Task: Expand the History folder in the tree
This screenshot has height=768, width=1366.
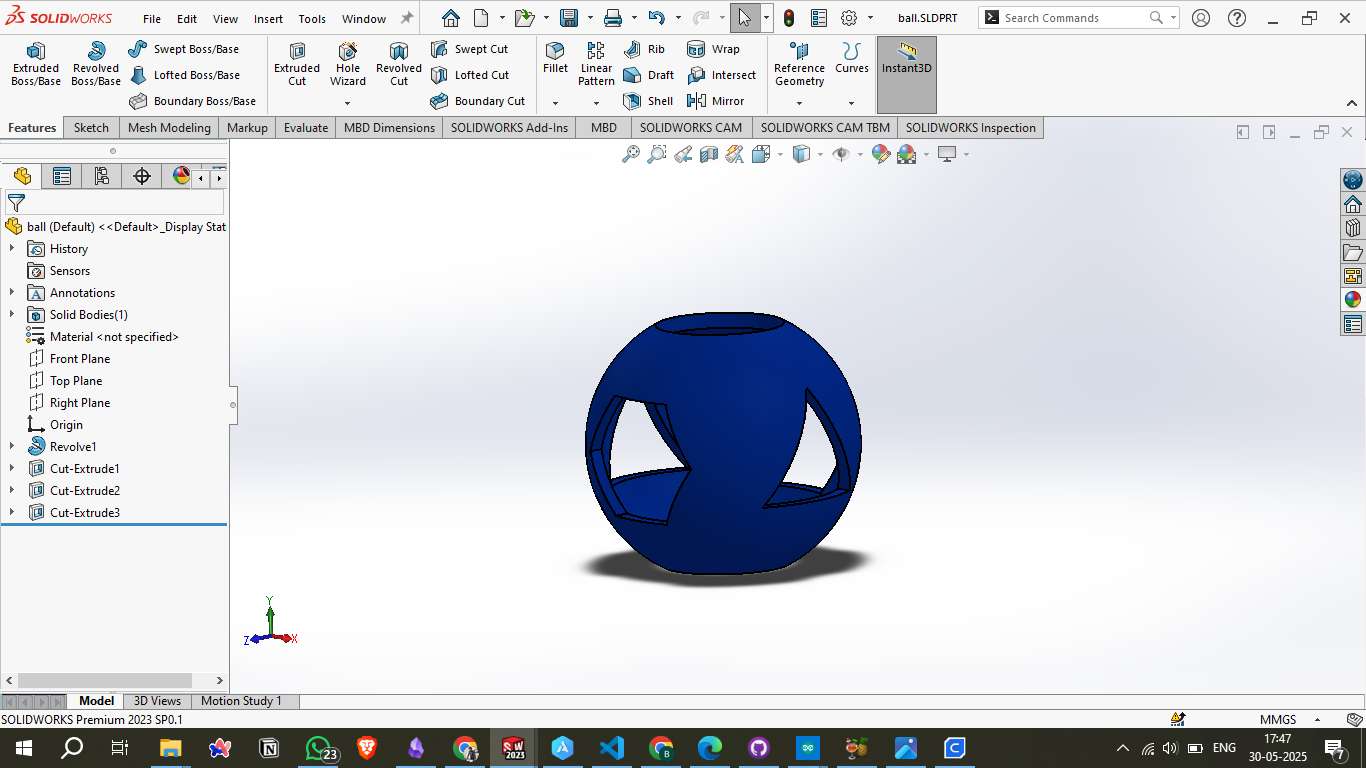Action: click(12, 249)
